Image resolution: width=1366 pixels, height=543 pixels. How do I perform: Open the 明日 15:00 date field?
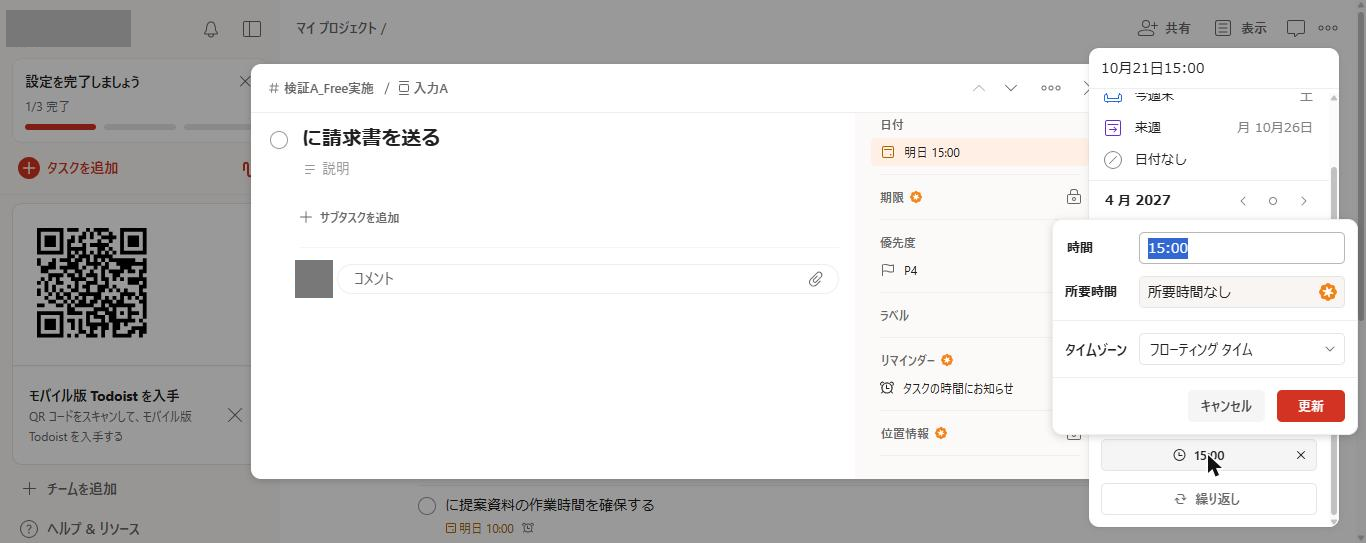point(978,152)
